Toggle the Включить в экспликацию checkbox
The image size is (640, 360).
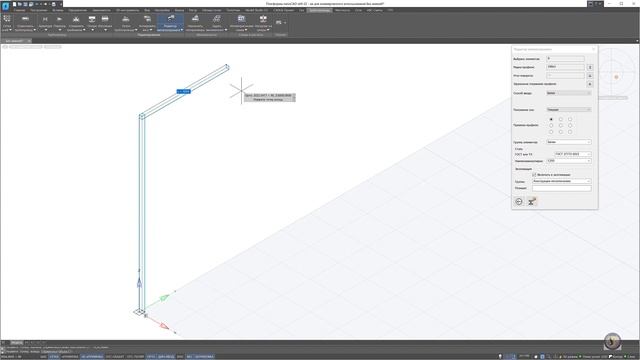pos(534,175)
